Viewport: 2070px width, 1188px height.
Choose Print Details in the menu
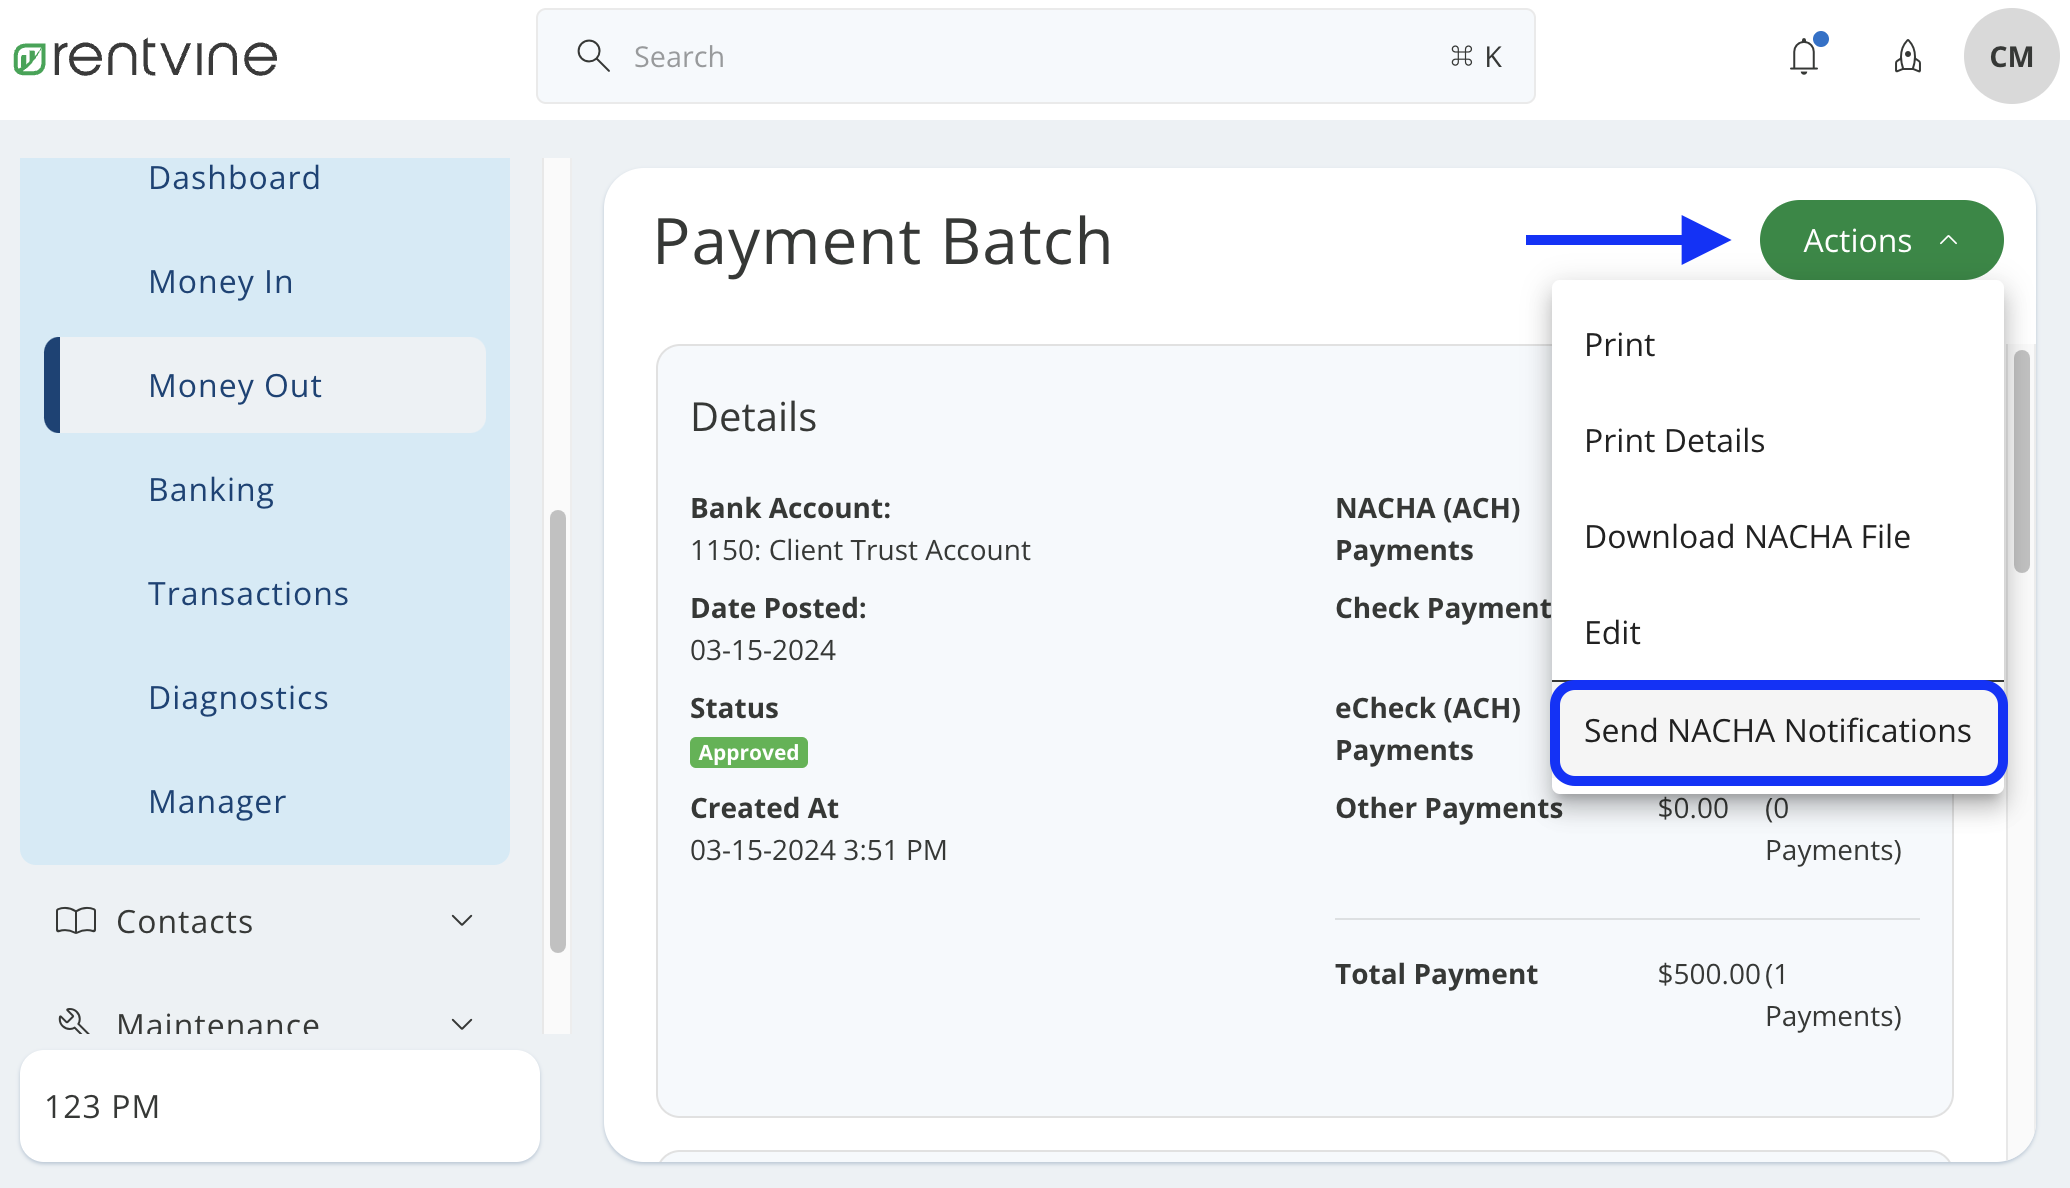[1673, 440]
